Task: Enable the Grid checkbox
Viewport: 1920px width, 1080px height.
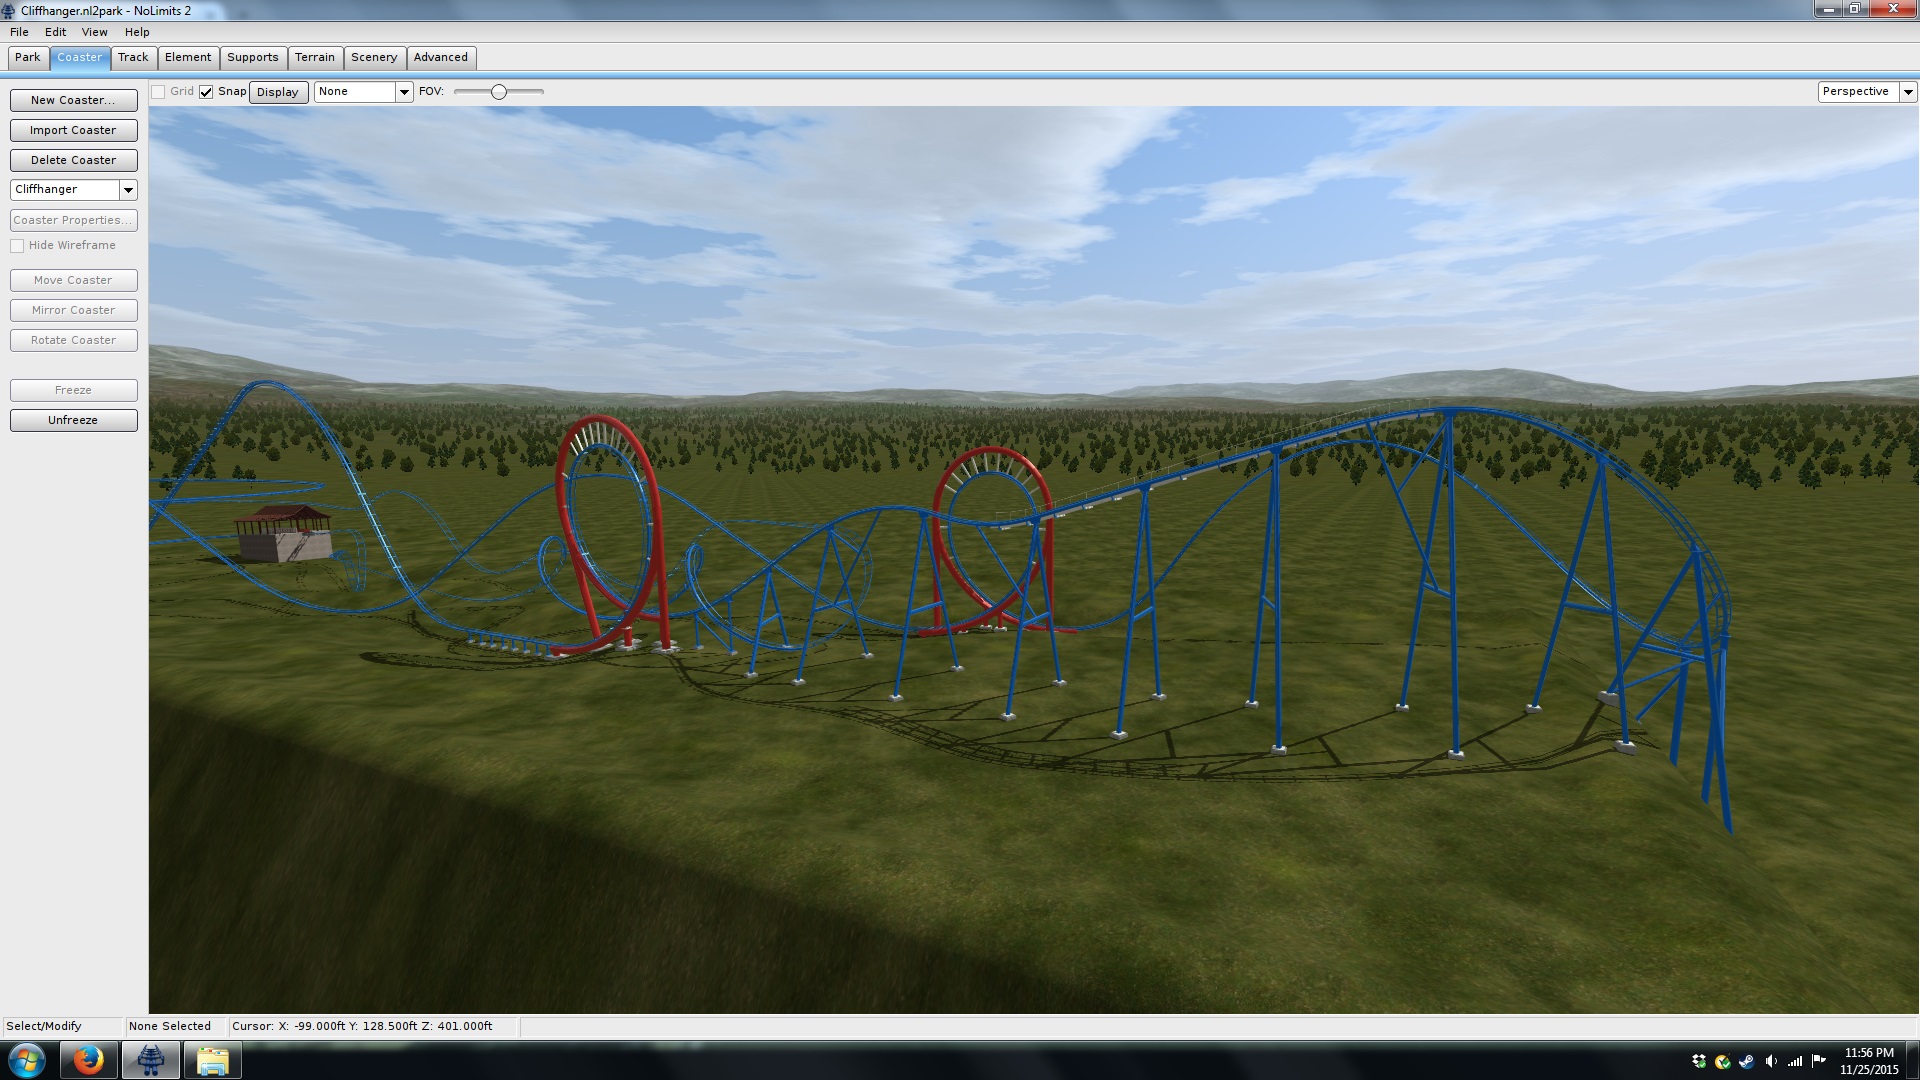Action: [158, 92]
